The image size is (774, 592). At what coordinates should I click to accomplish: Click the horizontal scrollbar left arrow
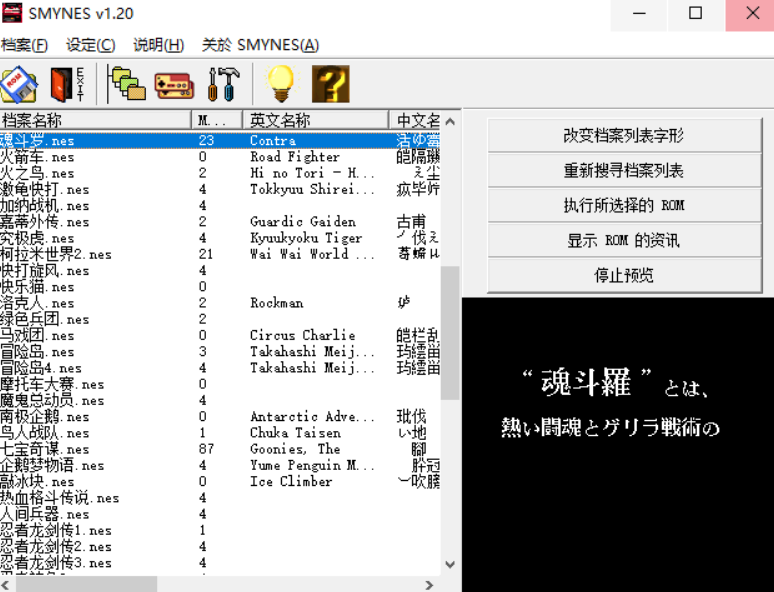point(7,585)
